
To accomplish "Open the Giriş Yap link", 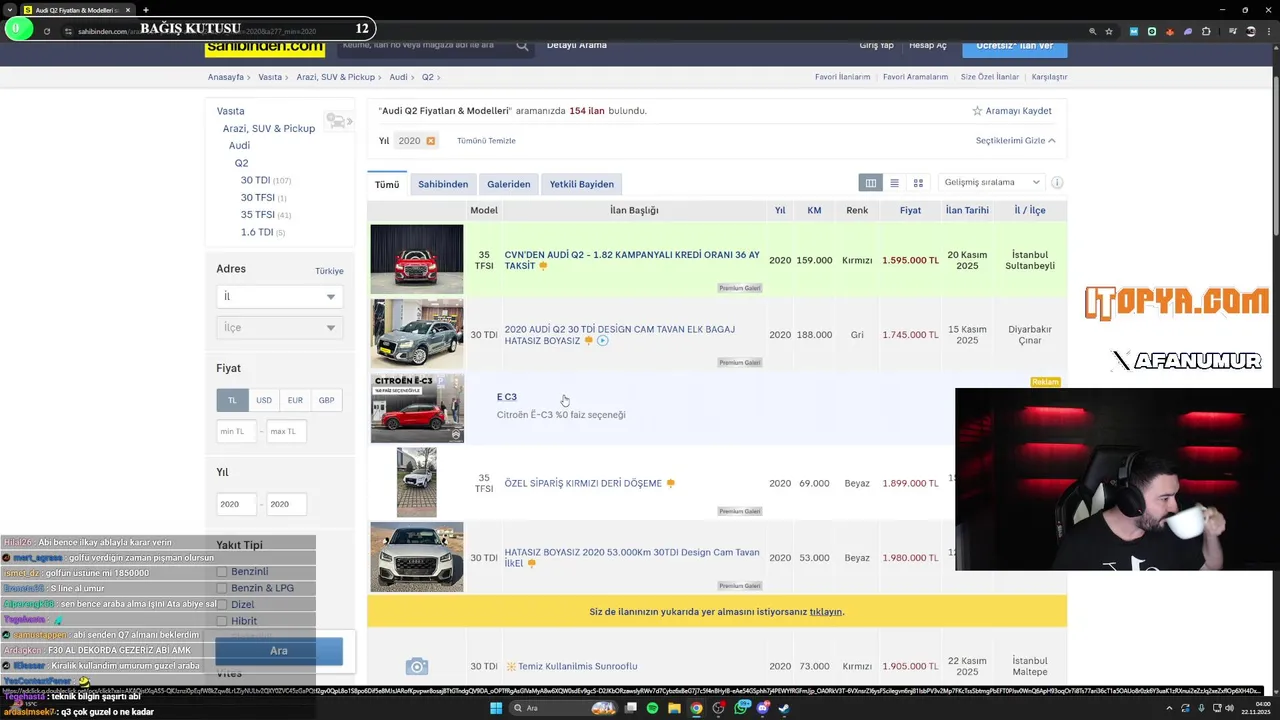I will coord(876,46).
